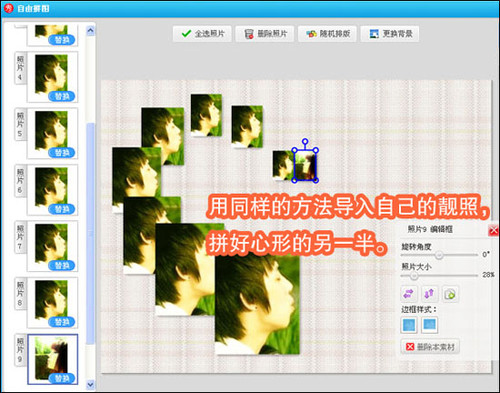Click 替换 on the 照片4 thumbnail
Image resolution: width=500 pixels, height=393 pixels.
62,96
